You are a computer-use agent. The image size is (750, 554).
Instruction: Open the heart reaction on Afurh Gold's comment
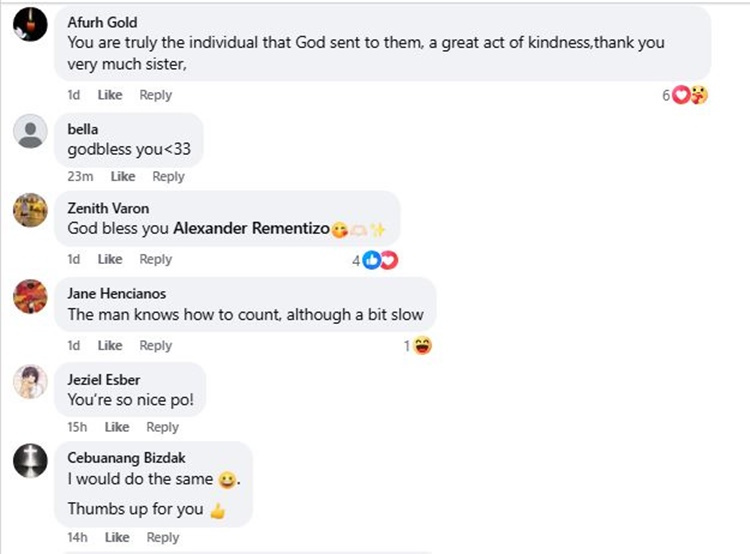pyautogui.click(x=681, y=95)
